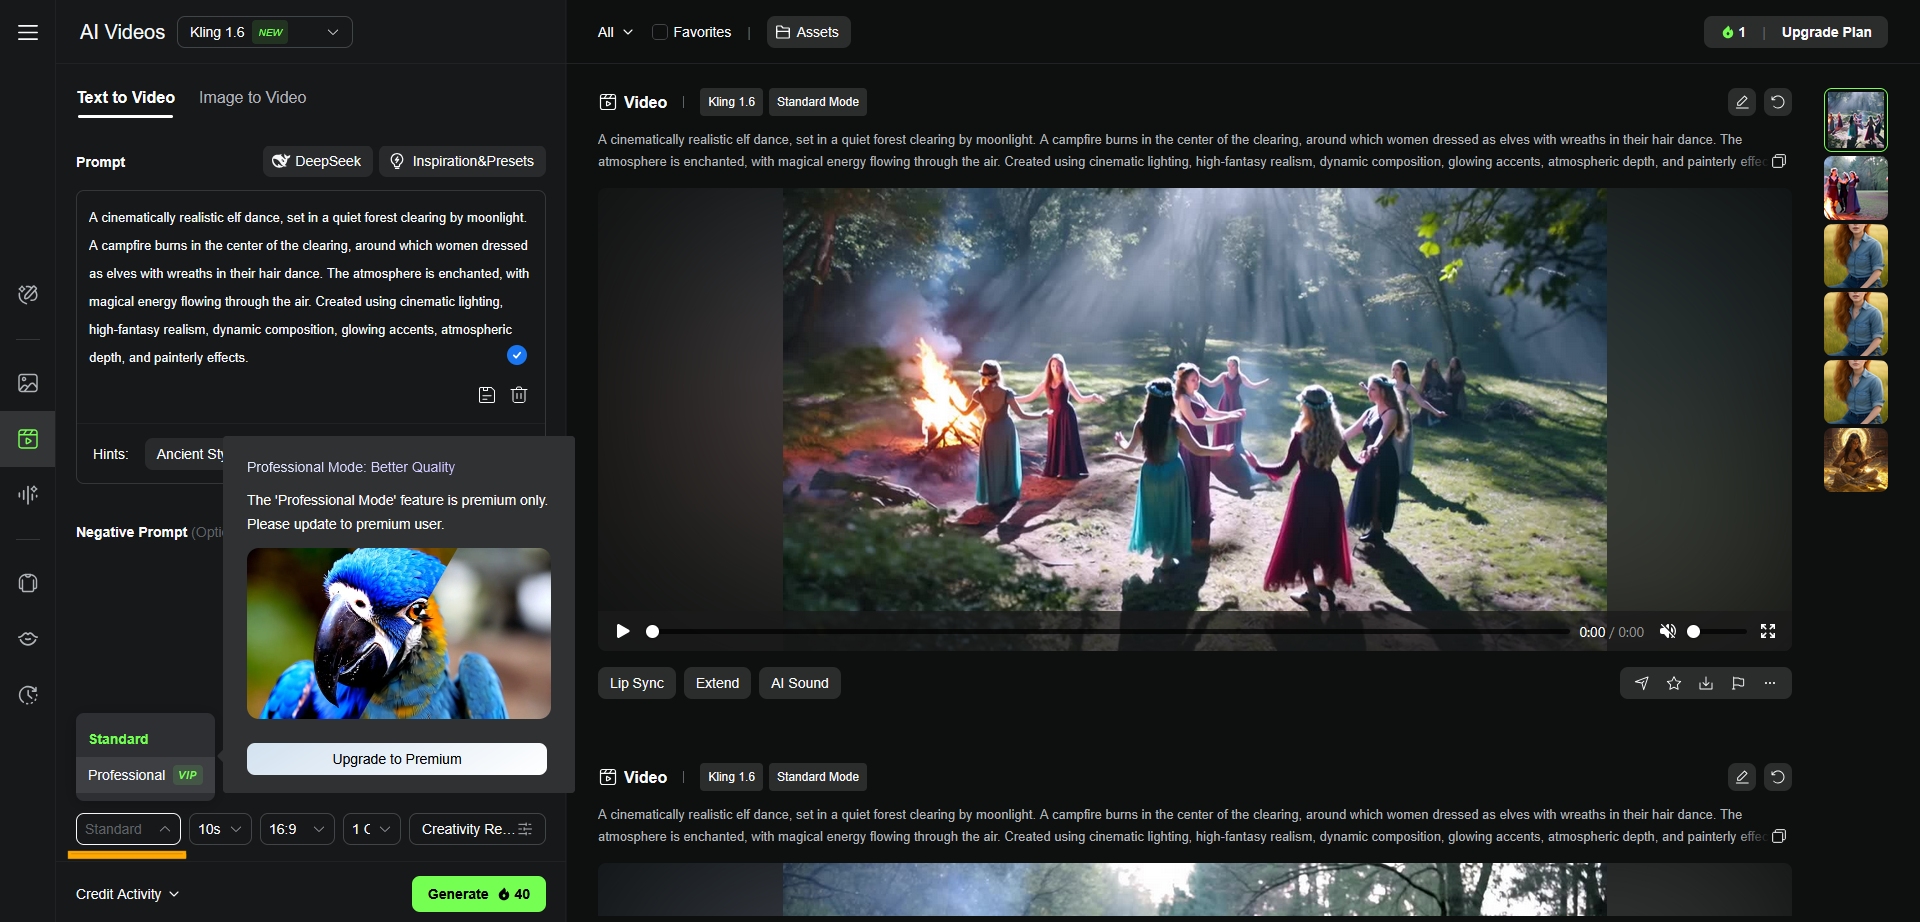Open the AI Images section in the sidebar
Screen dimensions: 1920x922
click(28, 383)
